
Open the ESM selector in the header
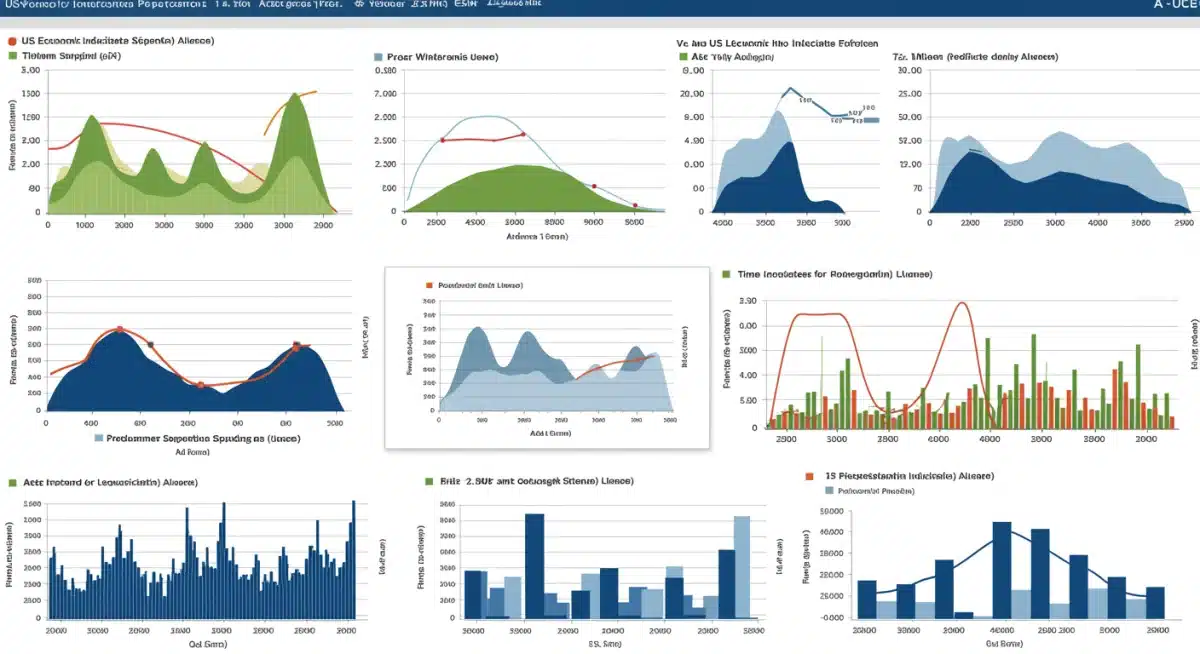point(467,5)
